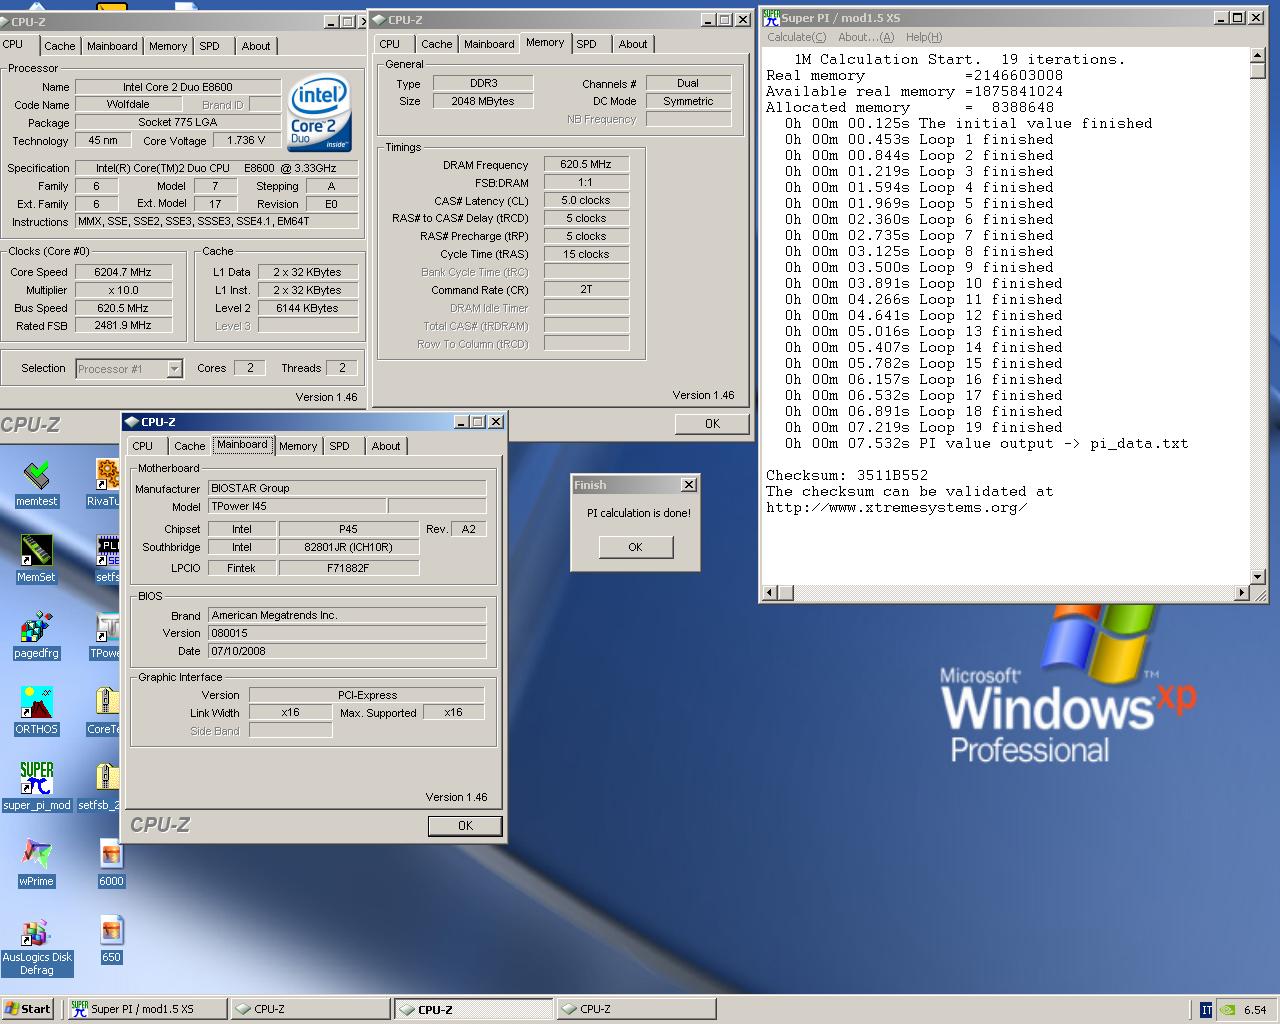
Task: Click the DRAM Frequency value 620.5 MHz
Action: [586, 165]
